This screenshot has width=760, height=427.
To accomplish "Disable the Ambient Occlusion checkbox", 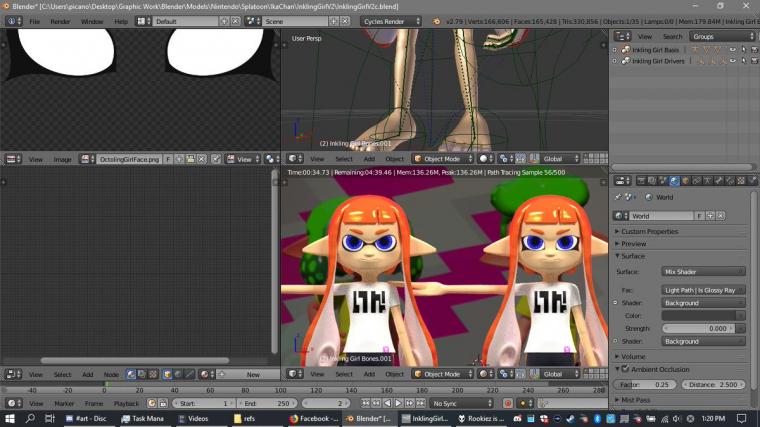I will [x=625, y=369].
